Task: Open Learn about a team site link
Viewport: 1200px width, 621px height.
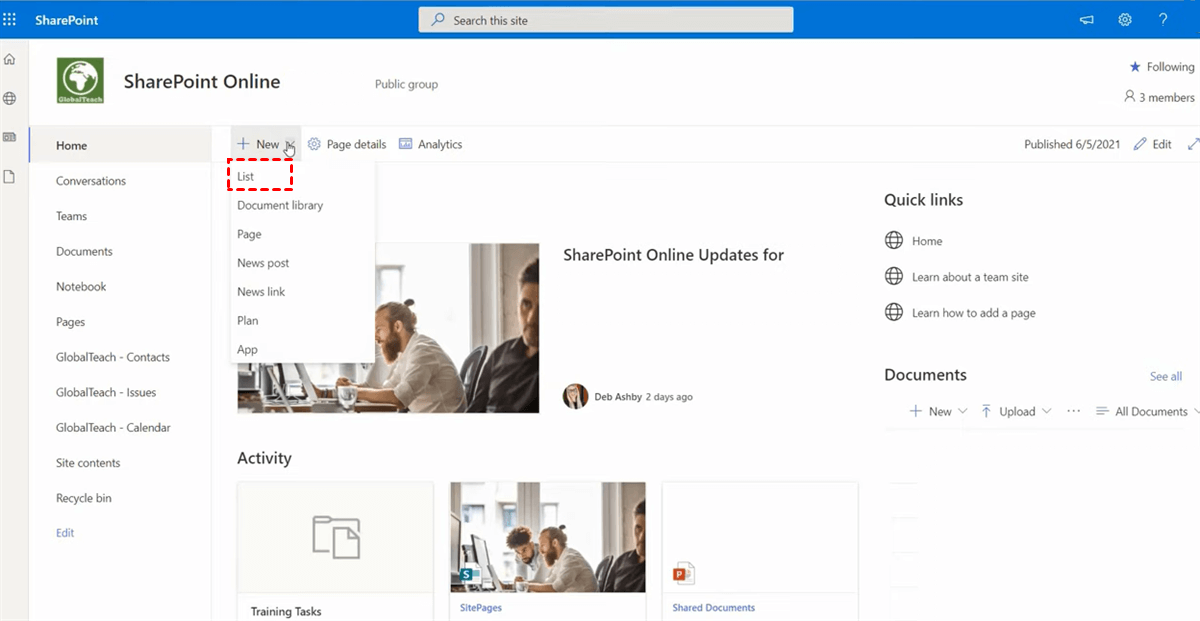Action: (x=970, y=277)
